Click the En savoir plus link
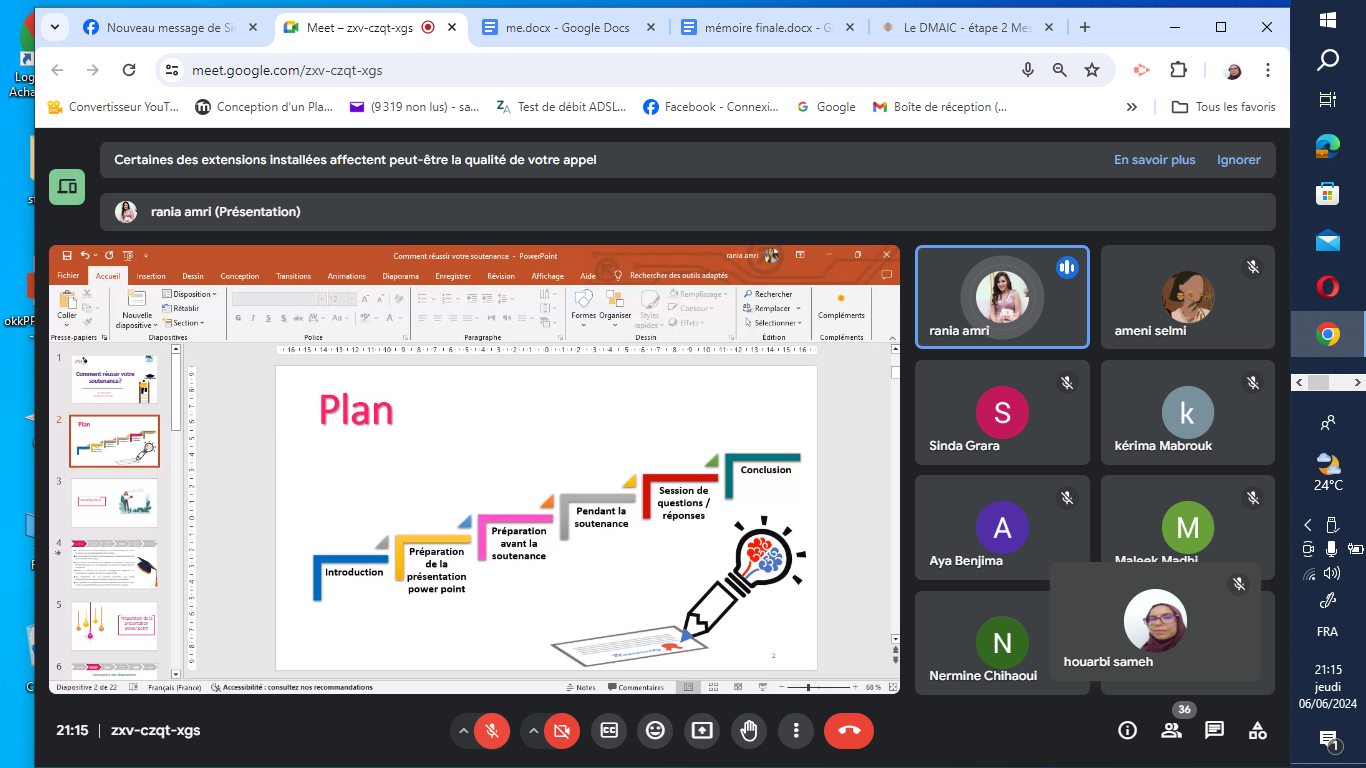Image resolution: width=1366 pixels, height=768 pixels. pyautogui.click(x=1154, y=160)
